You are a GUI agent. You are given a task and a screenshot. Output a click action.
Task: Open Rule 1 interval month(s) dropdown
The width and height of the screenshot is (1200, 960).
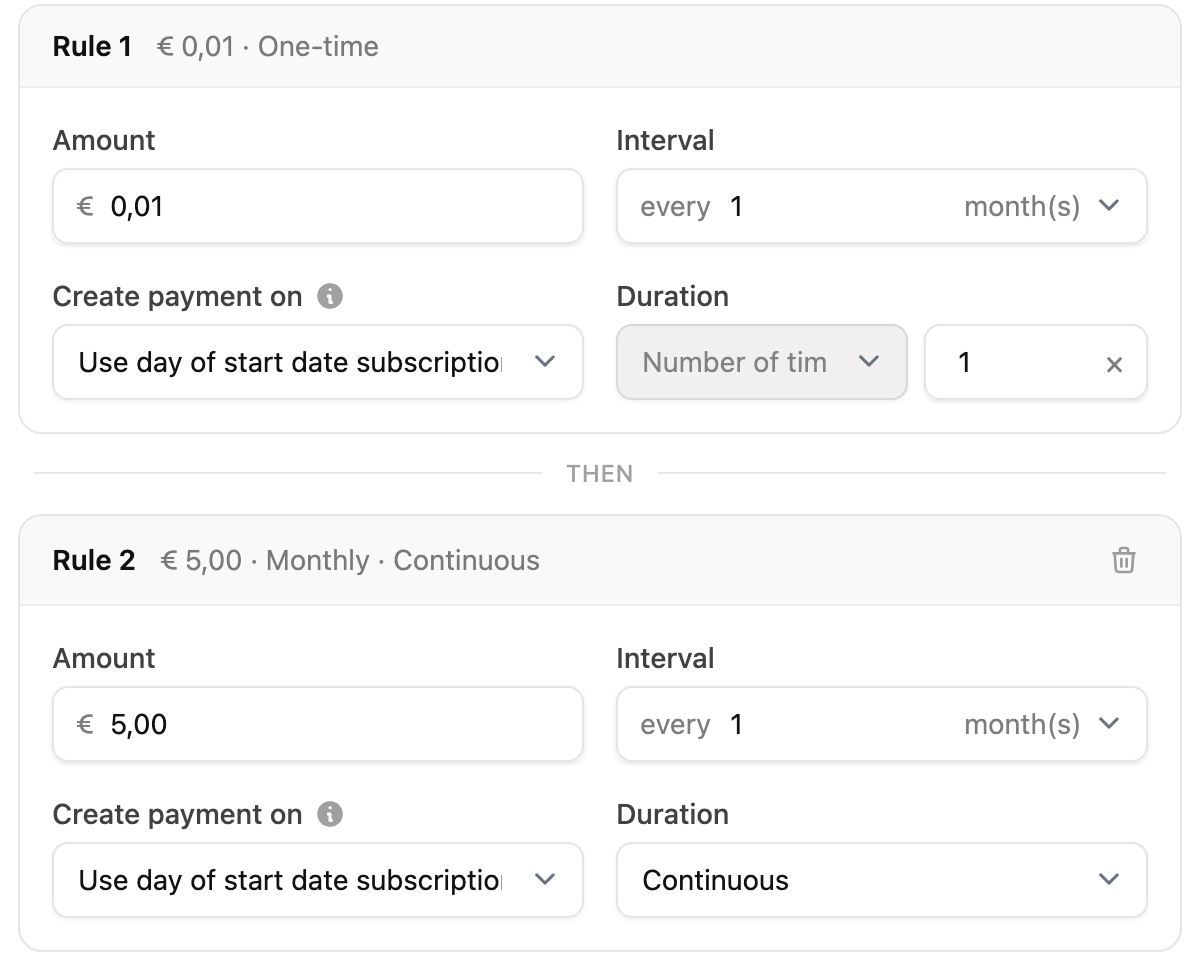(x=1041, y=206)
